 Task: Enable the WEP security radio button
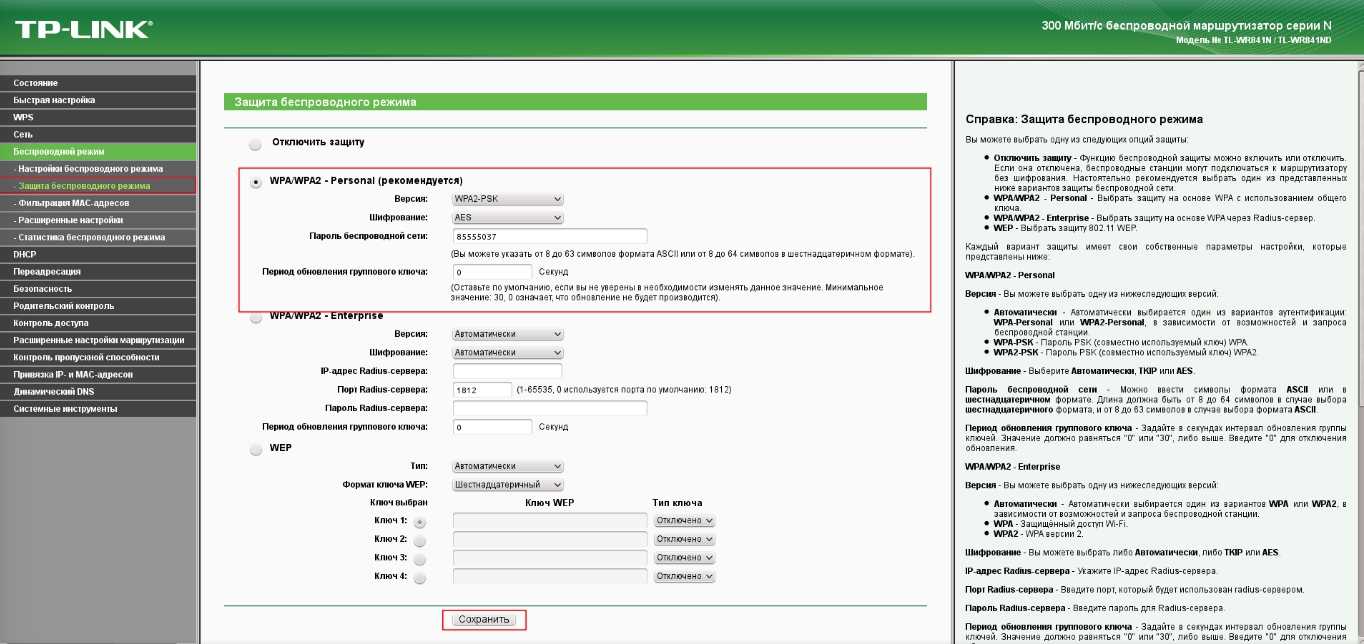[x=255, y=449]
